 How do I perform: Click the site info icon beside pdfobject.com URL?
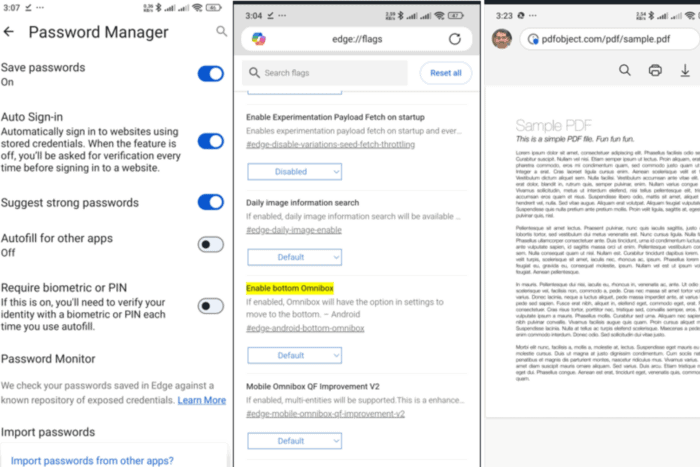point(533,39)
